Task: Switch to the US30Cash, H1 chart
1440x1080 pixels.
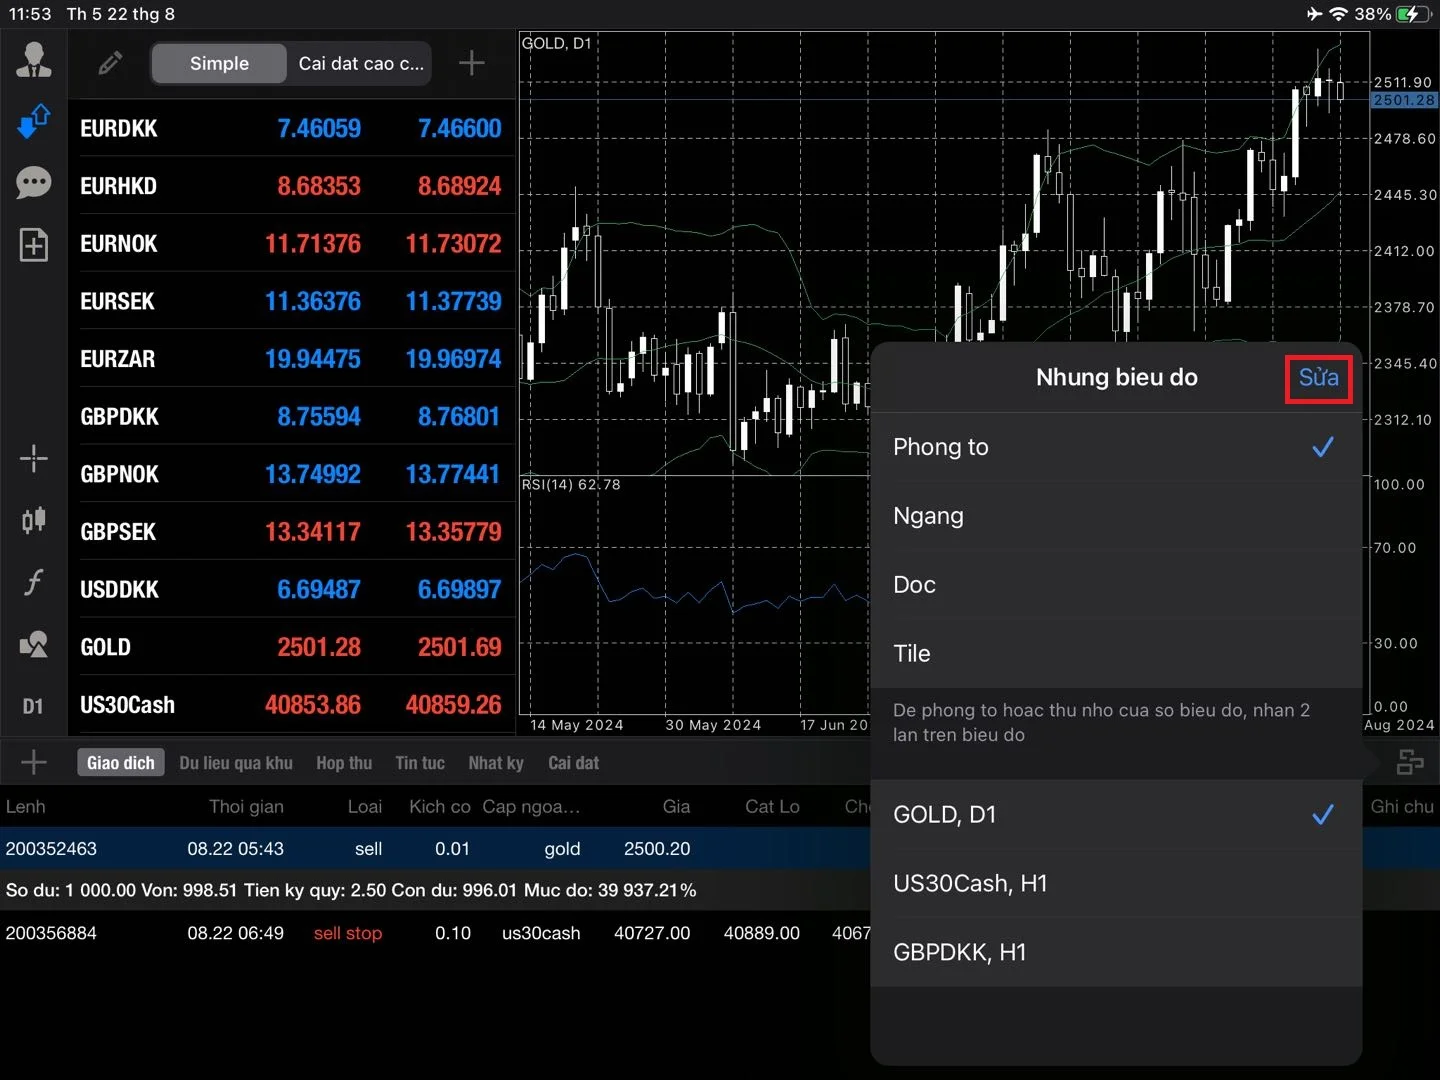Action: click(x=1116, y=884)
